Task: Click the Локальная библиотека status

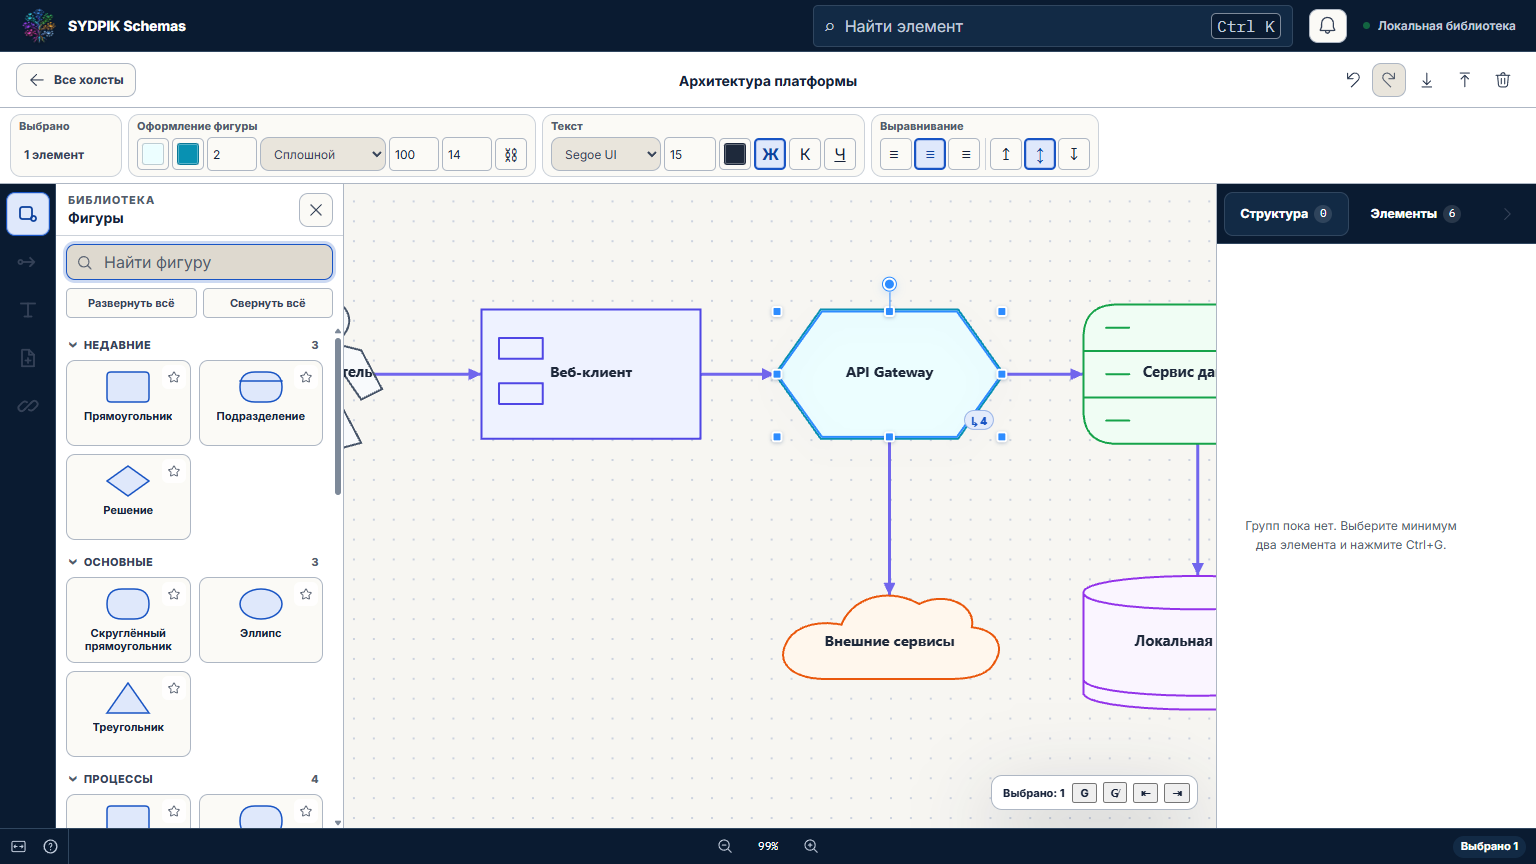Action: click(1439, 26)
